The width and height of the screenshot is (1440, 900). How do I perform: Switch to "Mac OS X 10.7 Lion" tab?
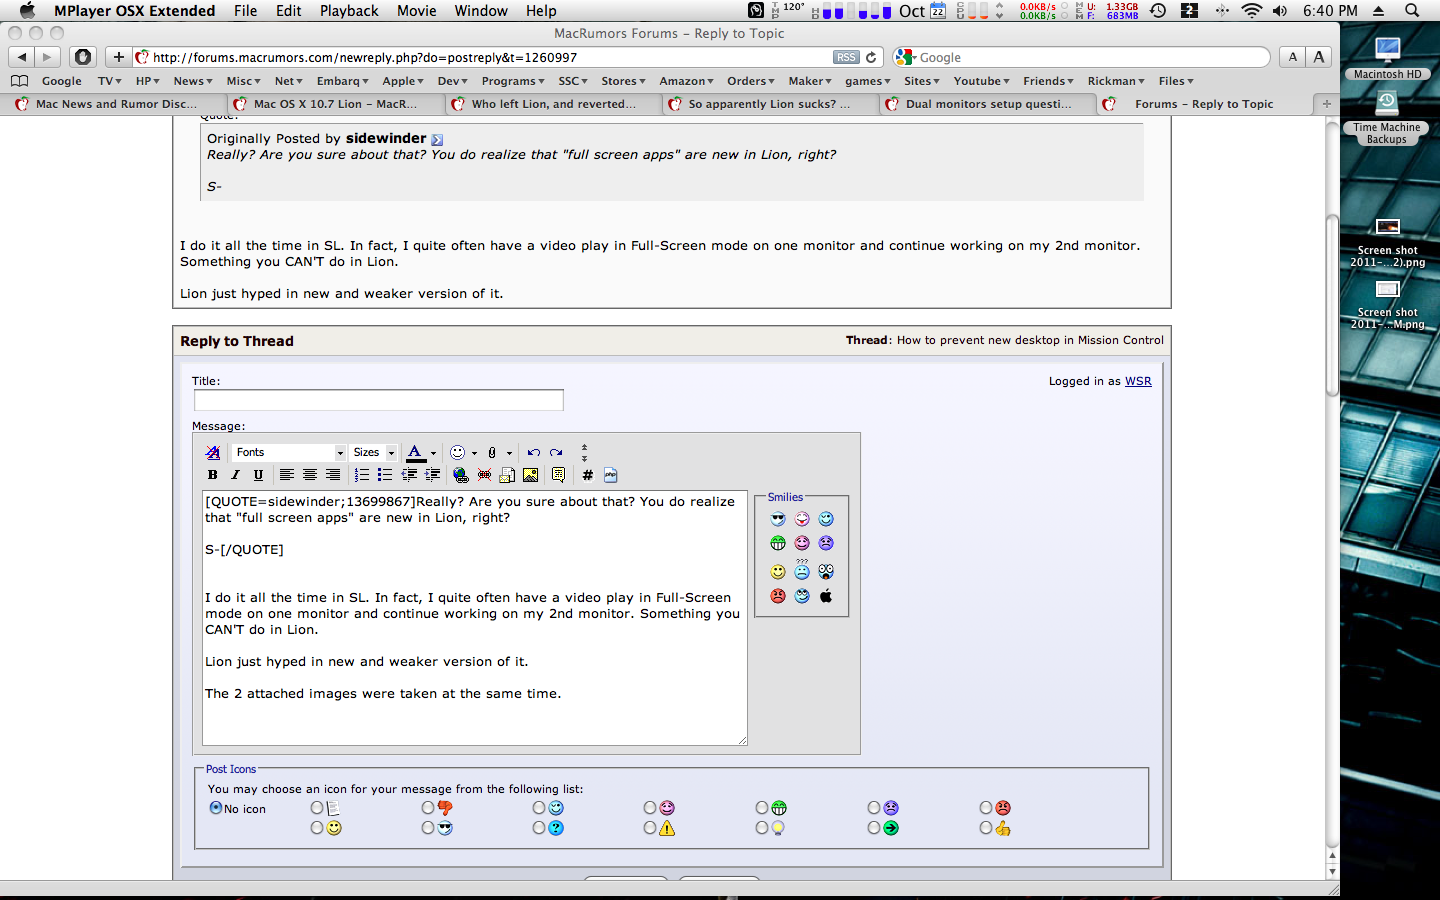point(335,104)
